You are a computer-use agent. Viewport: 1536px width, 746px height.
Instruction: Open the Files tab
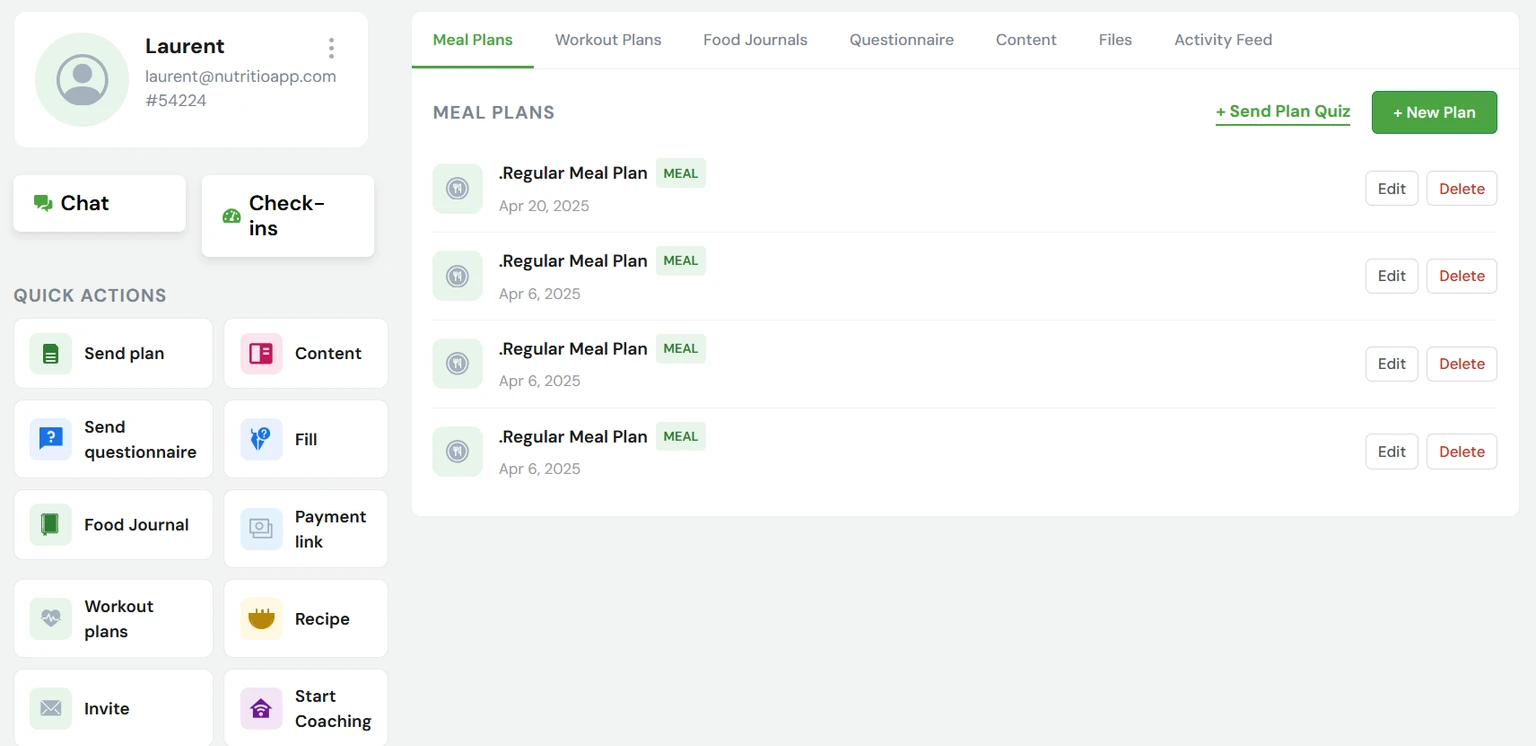point(1115,40)
